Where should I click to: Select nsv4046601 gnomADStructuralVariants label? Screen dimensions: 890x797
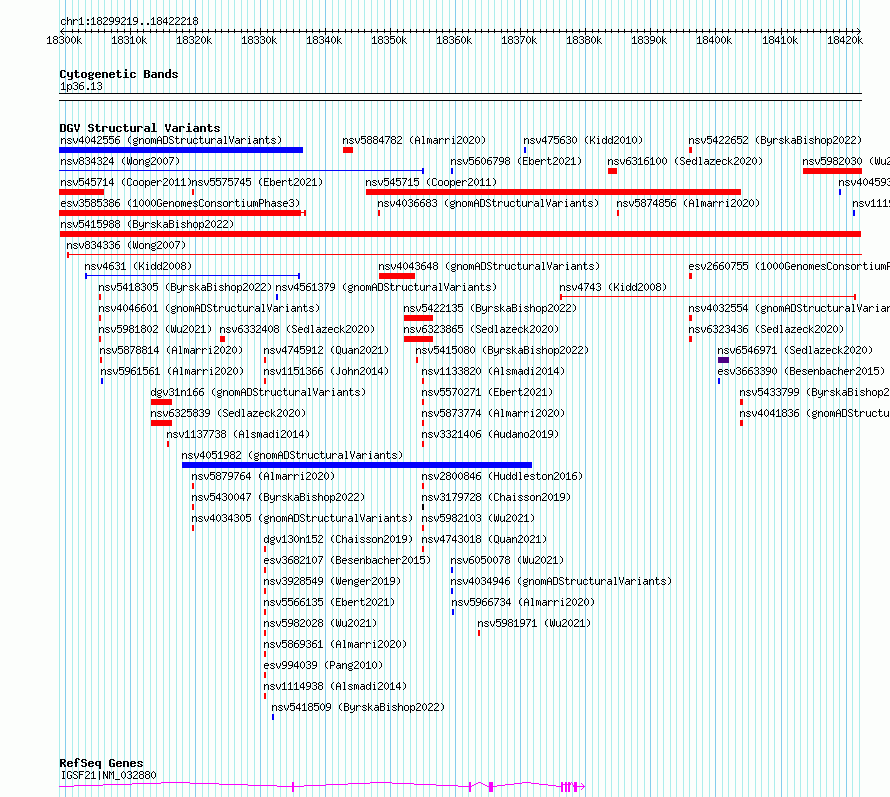point(209,308)
